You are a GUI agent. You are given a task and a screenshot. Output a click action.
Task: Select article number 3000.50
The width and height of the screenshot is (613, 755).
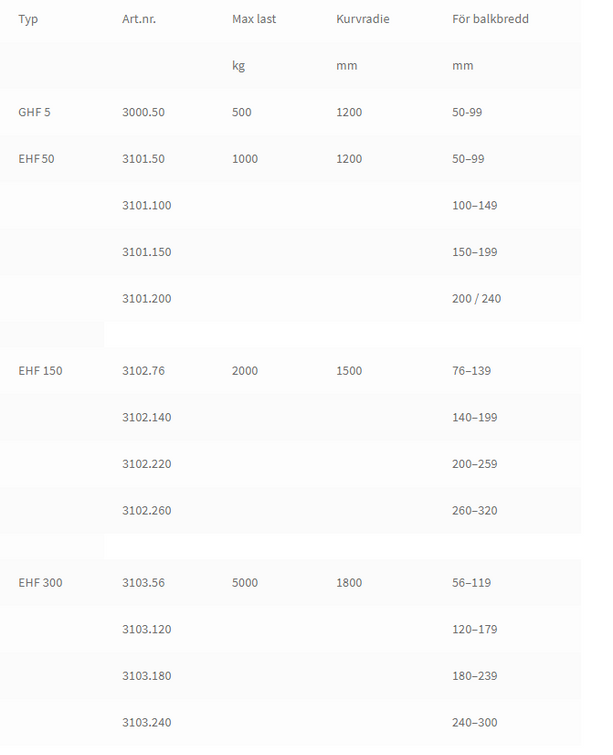143,112
